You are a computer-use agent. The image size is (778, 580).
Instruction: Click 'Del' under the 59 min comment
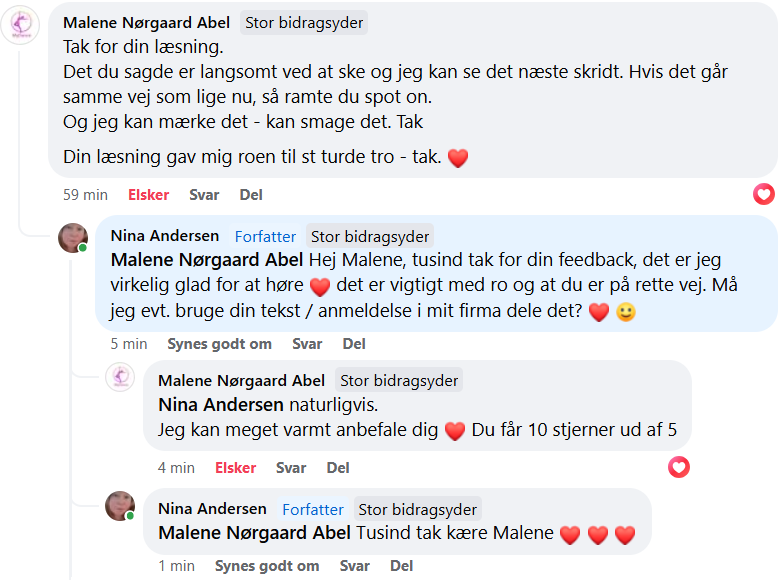pyautogui.click(x=251, y=195)
